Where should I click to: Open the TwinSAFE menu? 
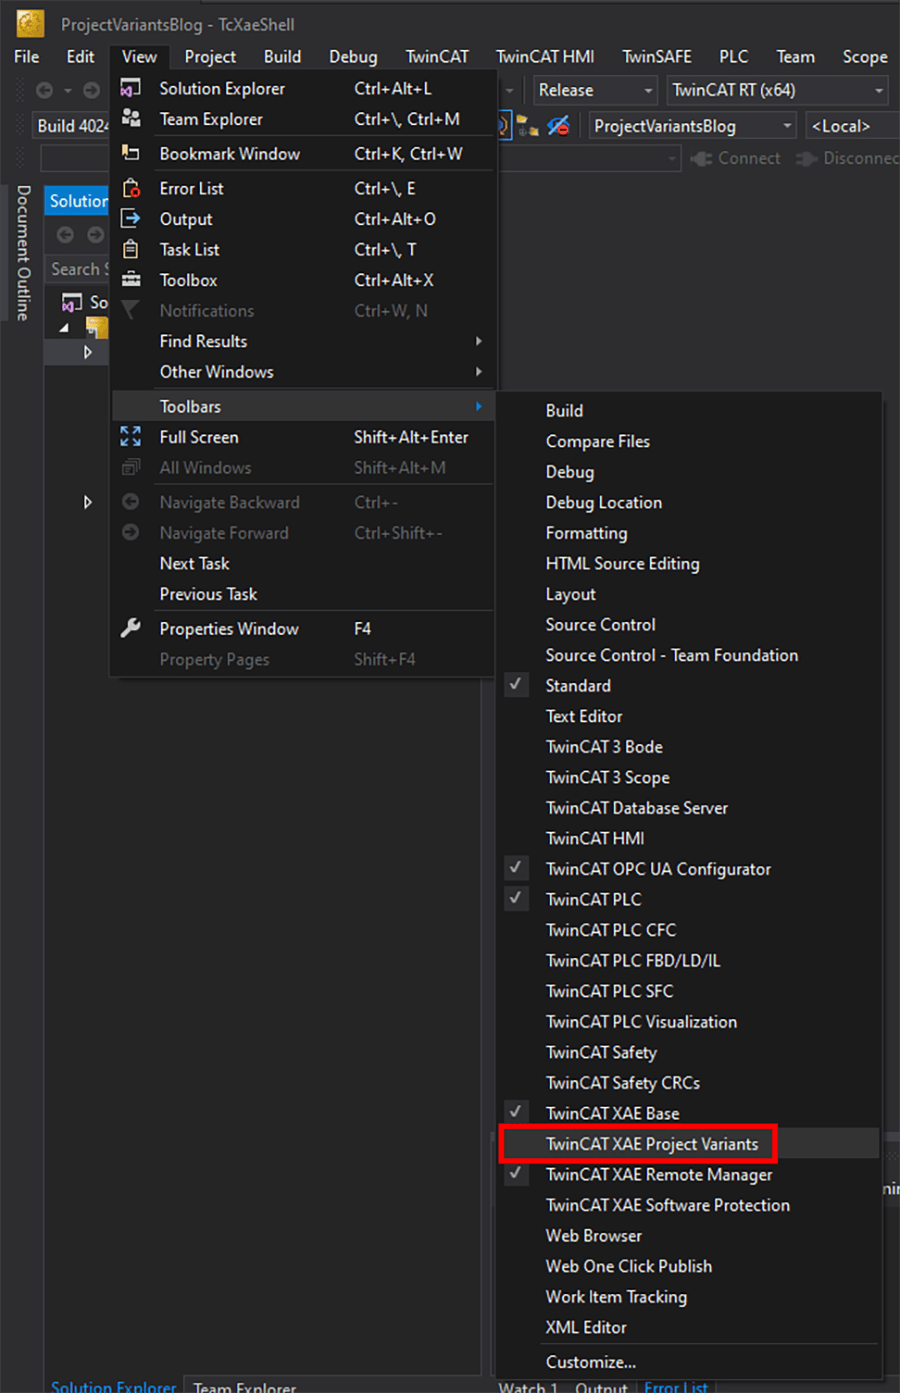(x=657, y=57)
